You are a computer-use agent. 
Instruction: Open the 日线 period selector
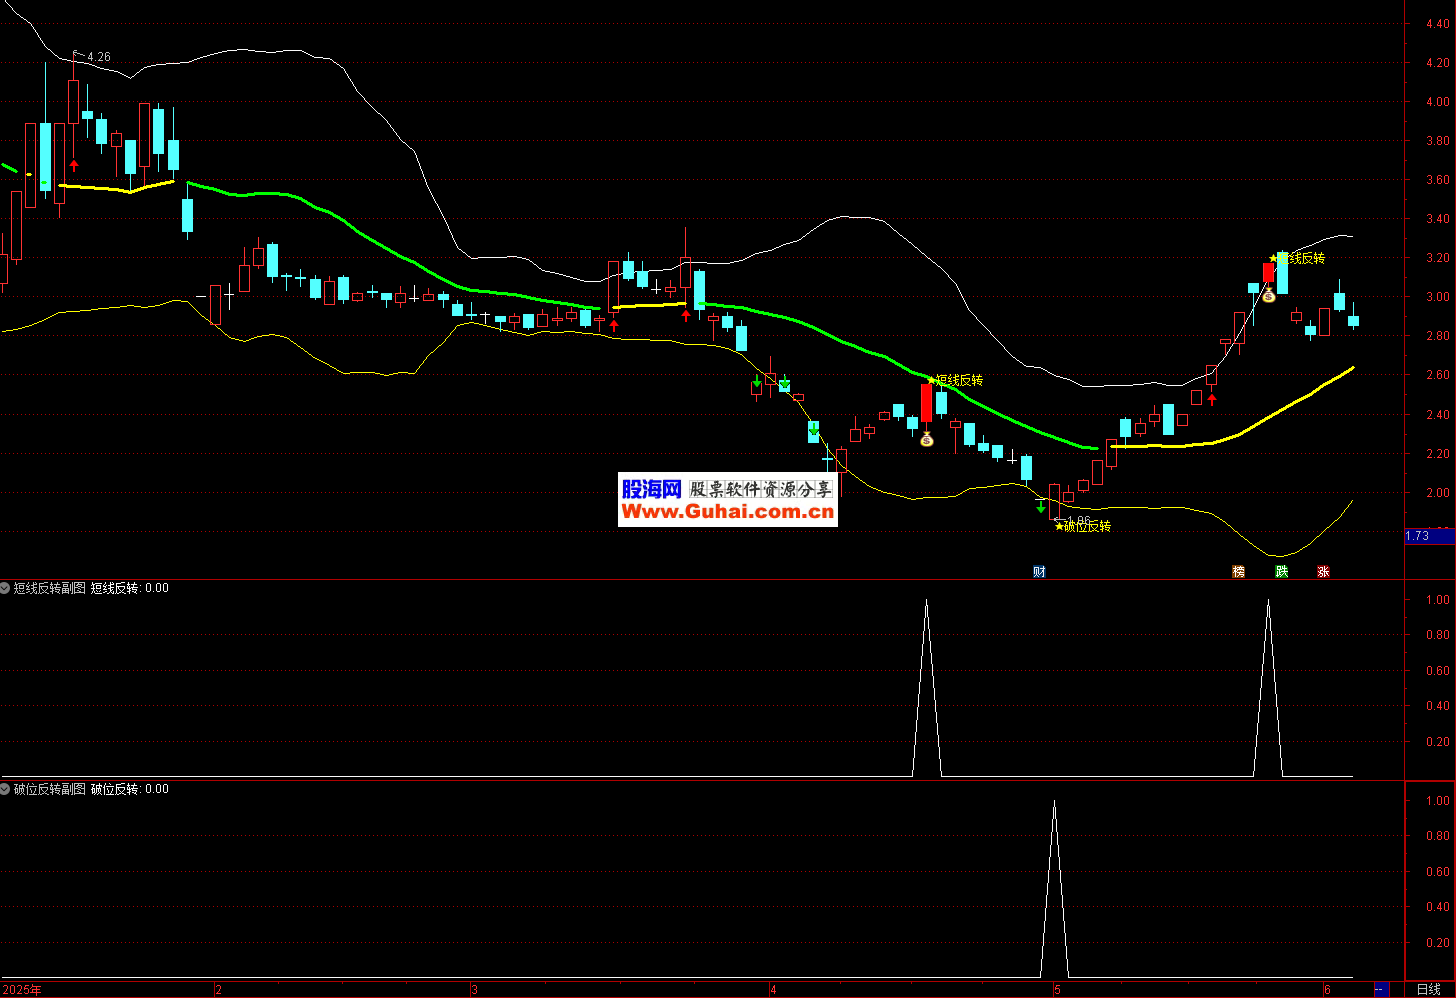[x=1429, y=990]
